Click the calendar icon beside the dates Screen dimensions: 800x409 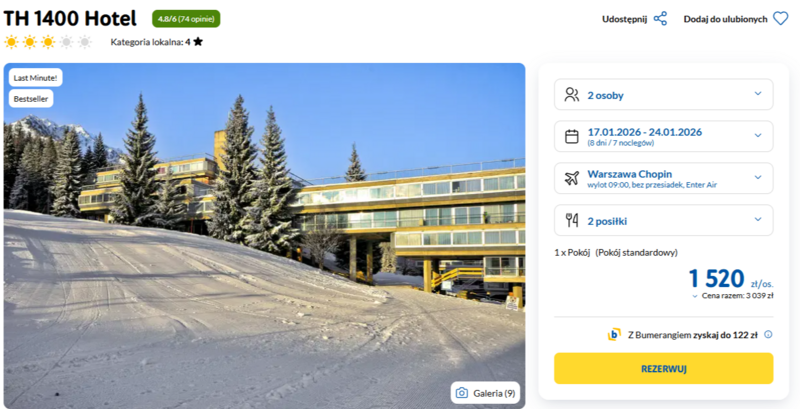click(x=571, y=136)
